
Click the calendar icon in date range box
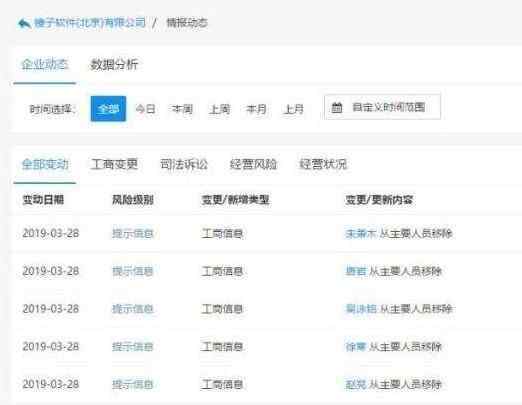pos(337,107)
